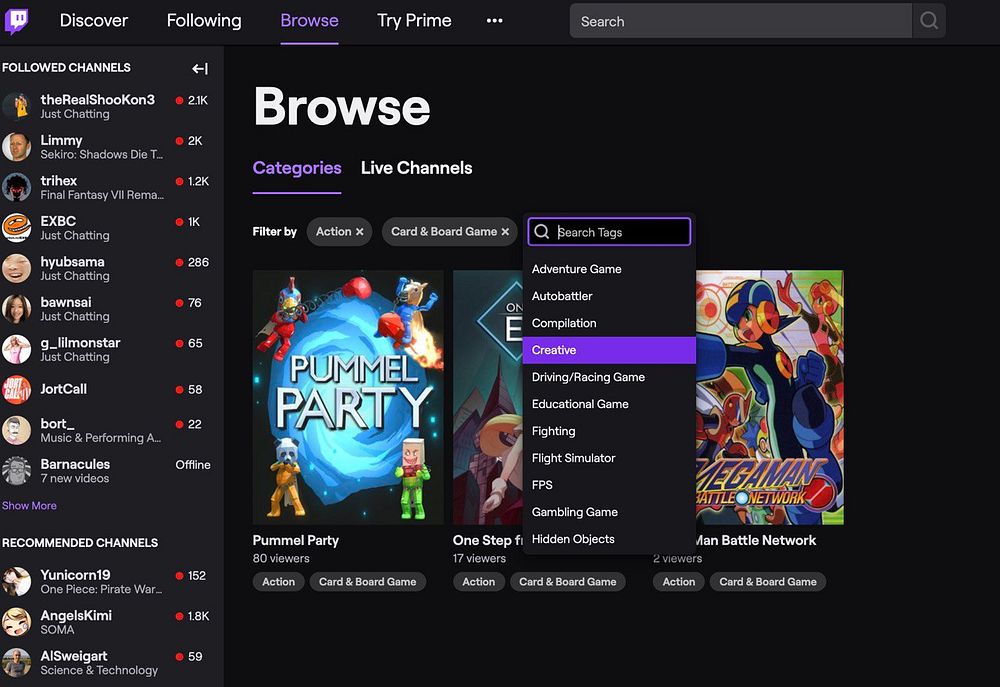The width and height of the screenshot is (1000, 687).
Task: Open theRealShooKon3 channel avatar
Action: [17, 107]
